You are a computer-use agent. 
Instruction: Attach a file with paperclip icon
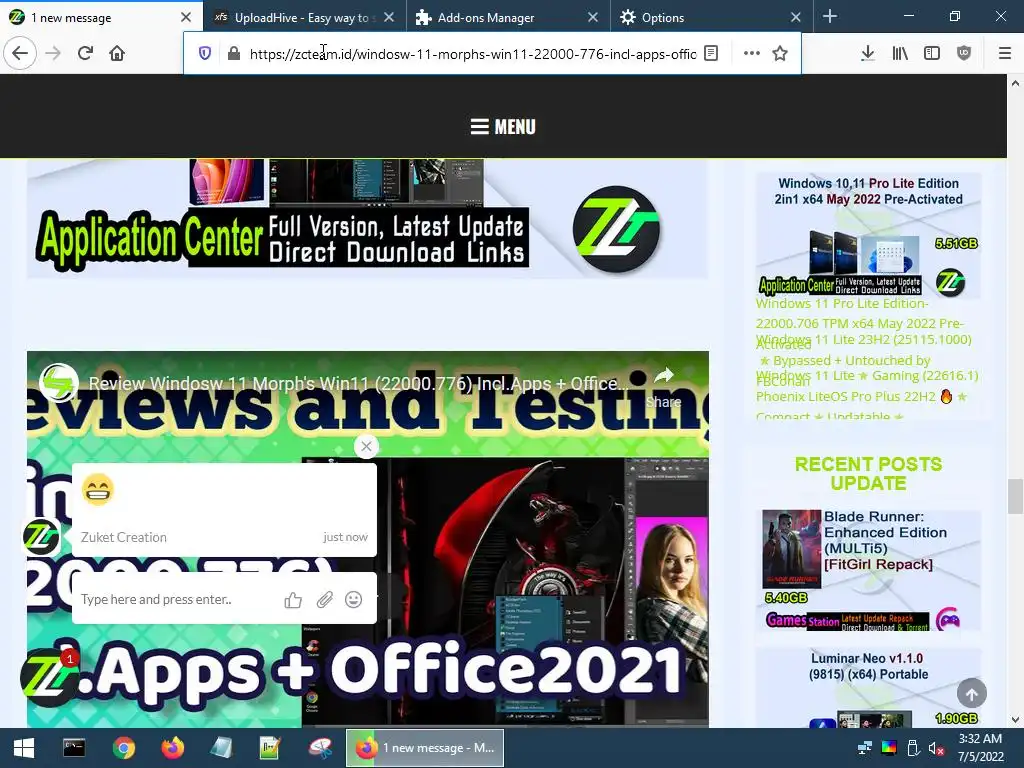pos(325,600)
